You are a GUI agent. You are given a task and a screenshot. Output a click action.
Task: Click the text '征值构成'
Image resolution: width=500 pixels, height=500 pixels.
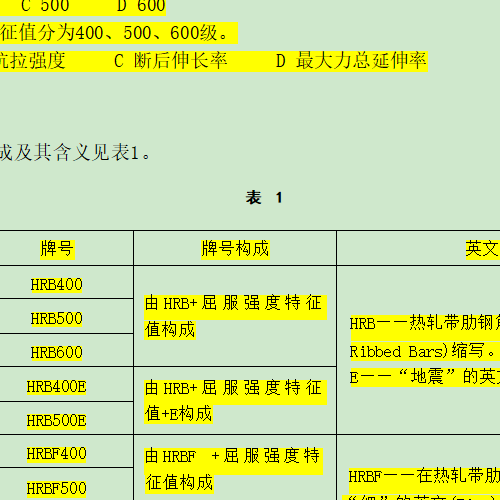coord(179,483)
